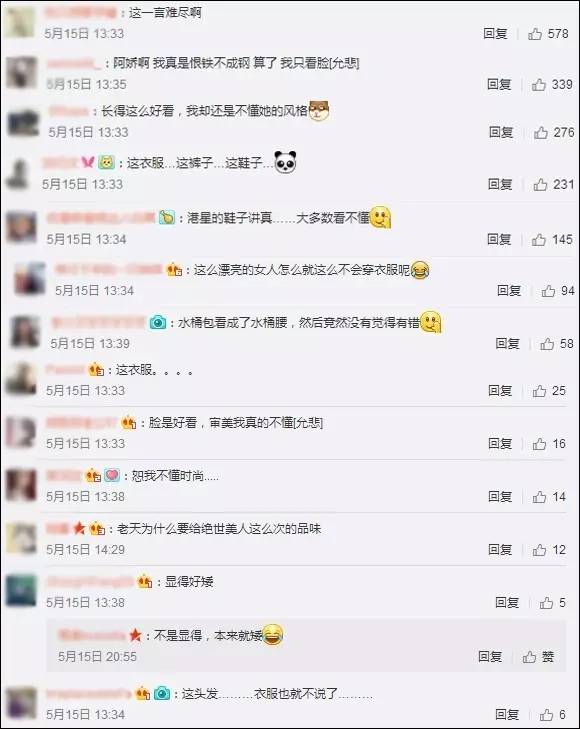Click the pink heart badge beside 恕我不懂时尚
Screen dimensions: 580x729
[112, 475]
